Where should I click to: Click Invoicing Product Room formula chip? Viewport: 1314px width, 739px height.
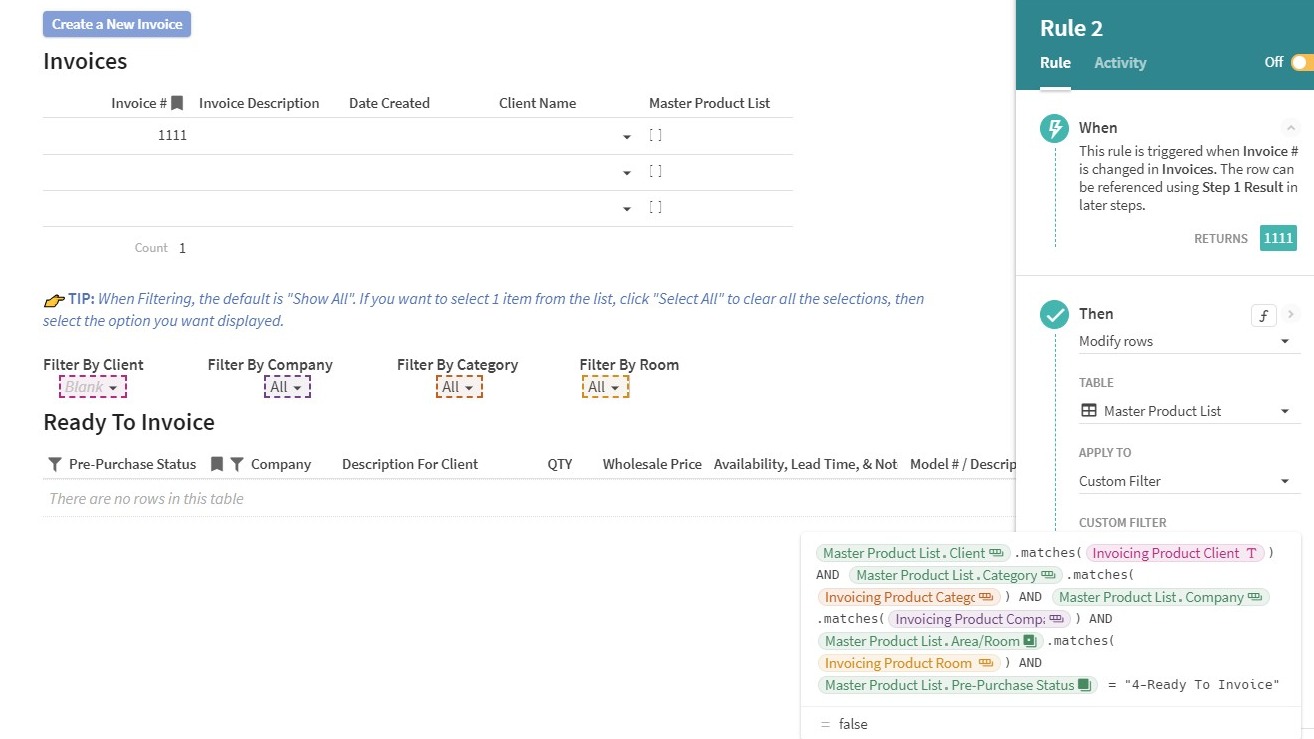[908, 663]
